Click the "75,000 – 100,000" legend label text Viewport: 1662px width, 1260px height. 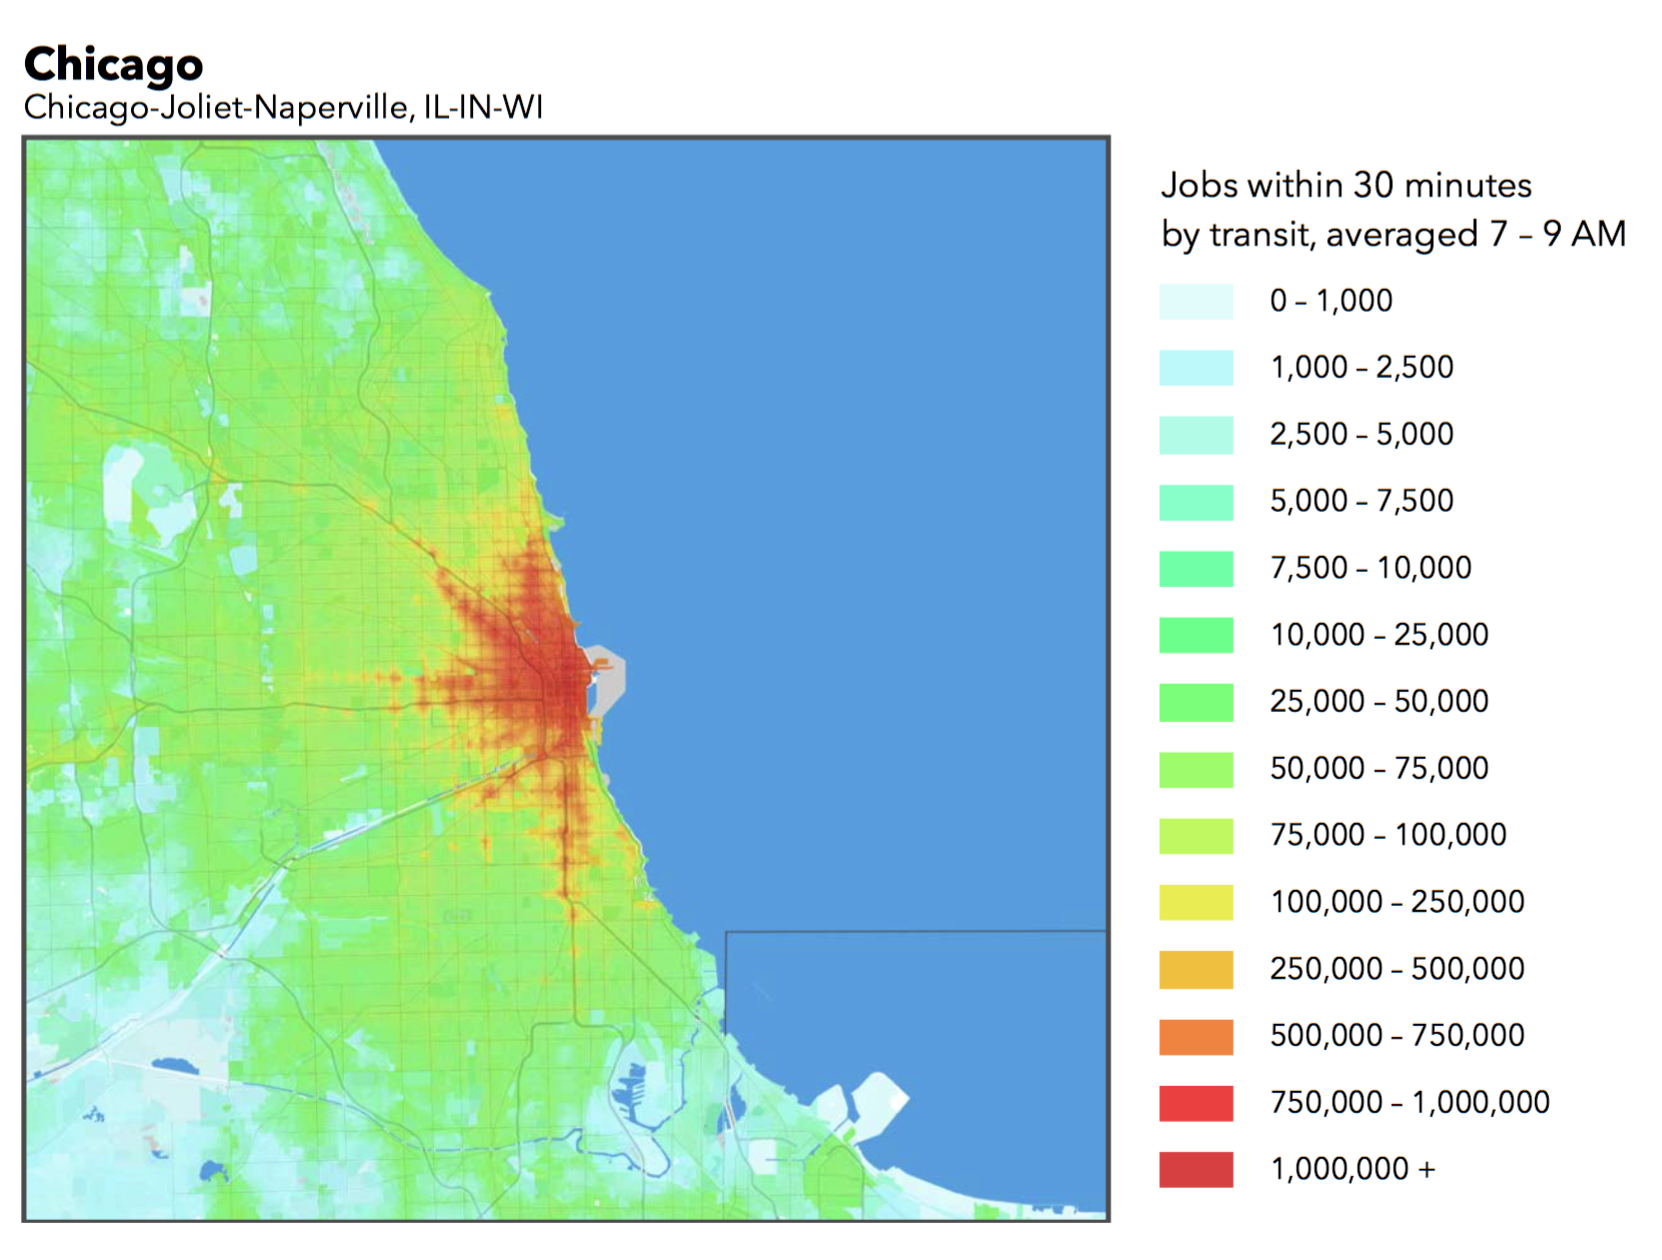click(x=1387, y=835)
